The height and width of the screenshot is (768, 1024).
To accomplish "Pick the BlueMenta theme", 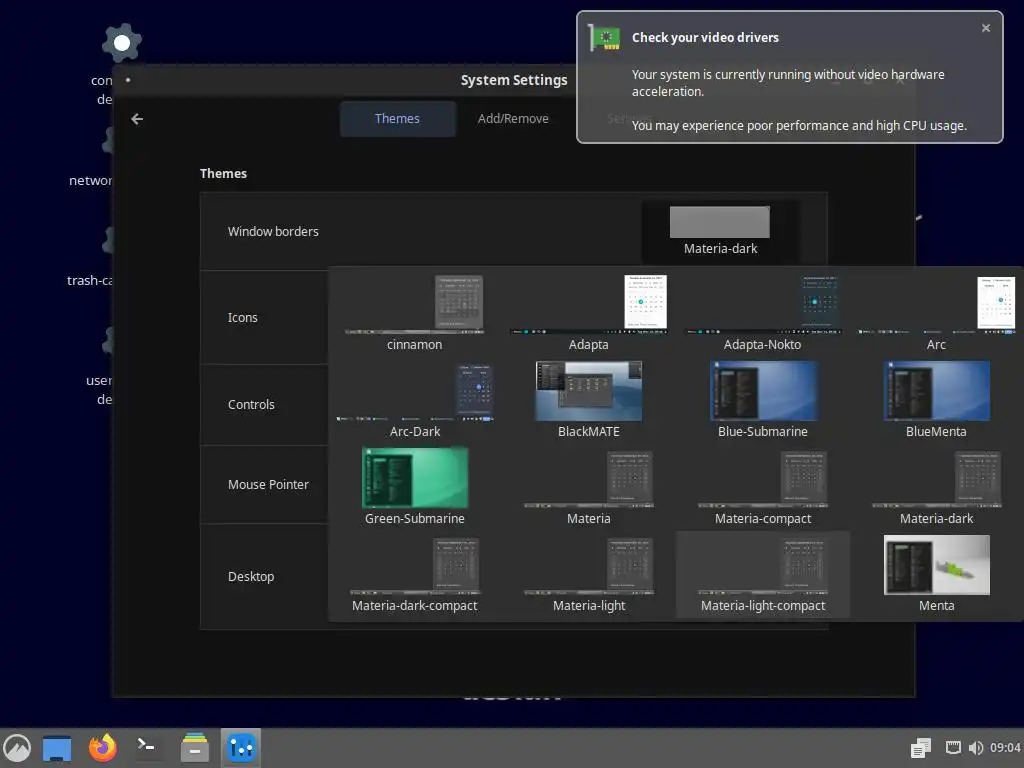I will [x=936, y=400].
